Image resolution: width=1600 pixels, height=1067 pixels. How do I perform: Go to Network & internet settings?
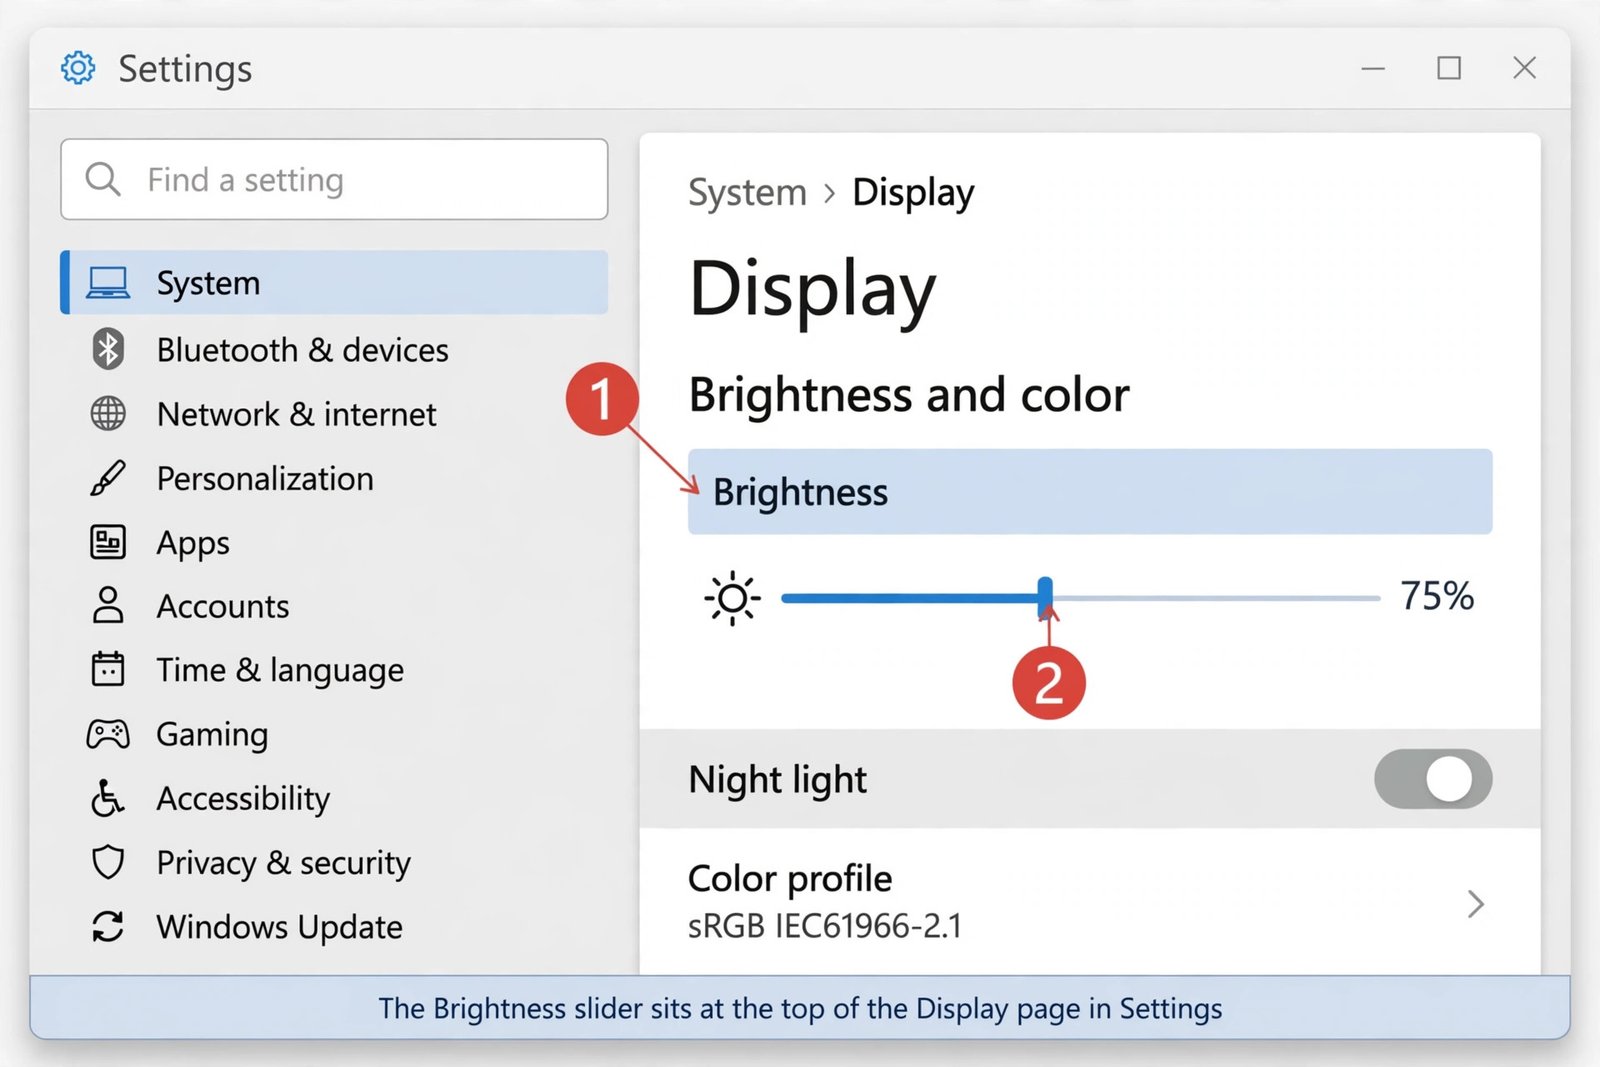click(x=296, y=414)
